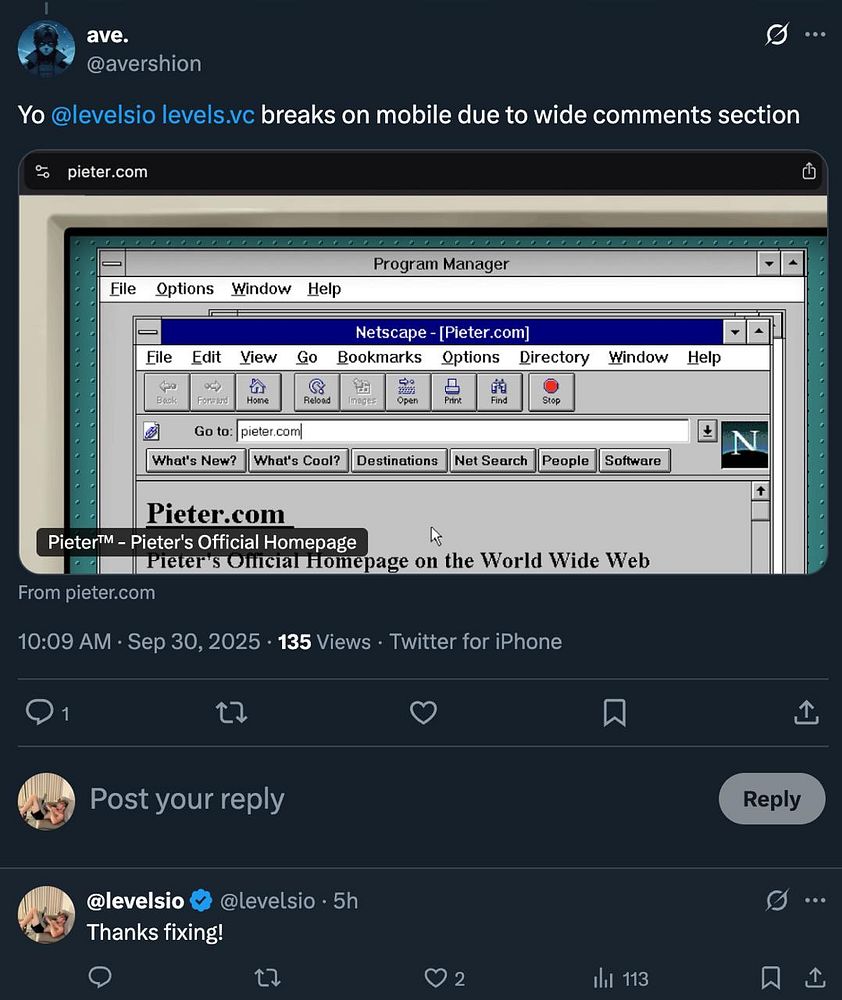Open more options on levelsio reply
The width and height of the screenshot is (842, 1000).
point(815,901)
